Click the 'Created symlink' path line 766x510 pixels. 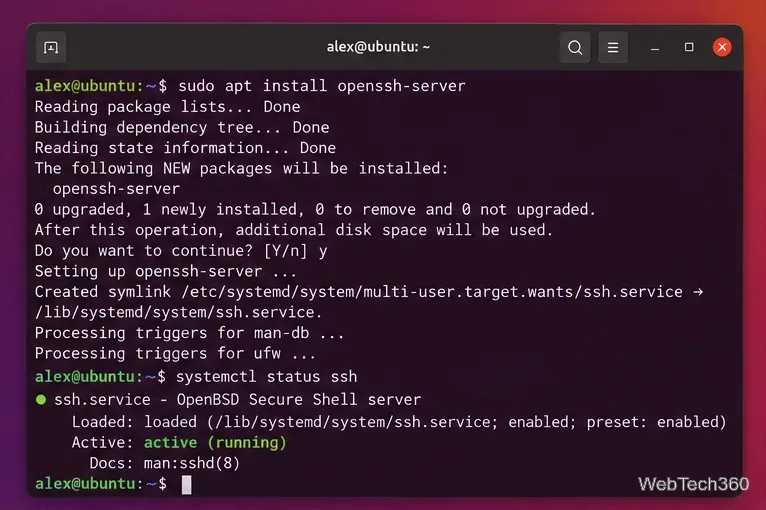click(x=369, y=292)
